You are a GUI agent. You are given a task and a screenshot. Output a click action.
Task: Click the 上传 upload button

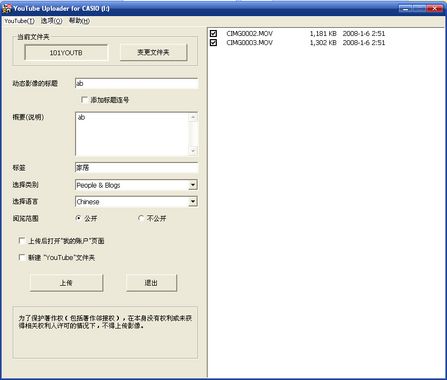pyautogui.click(x=66, y=283)
